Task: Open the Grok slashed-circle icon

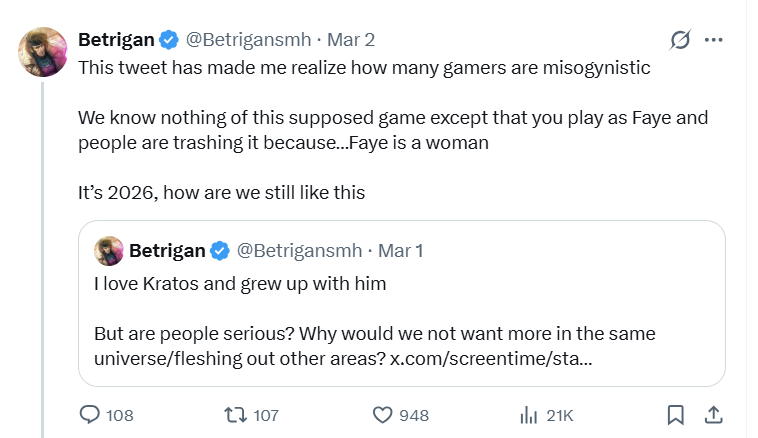Action: 680,40
